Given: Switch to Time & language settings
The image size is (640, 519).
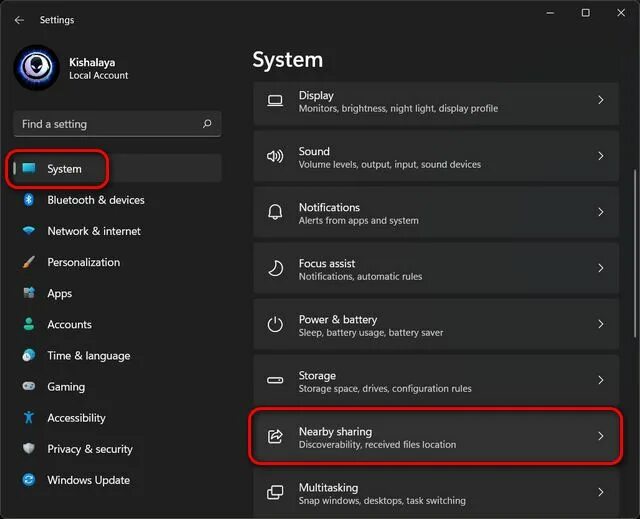Looking at the screenshot, I should coord(89,356).
